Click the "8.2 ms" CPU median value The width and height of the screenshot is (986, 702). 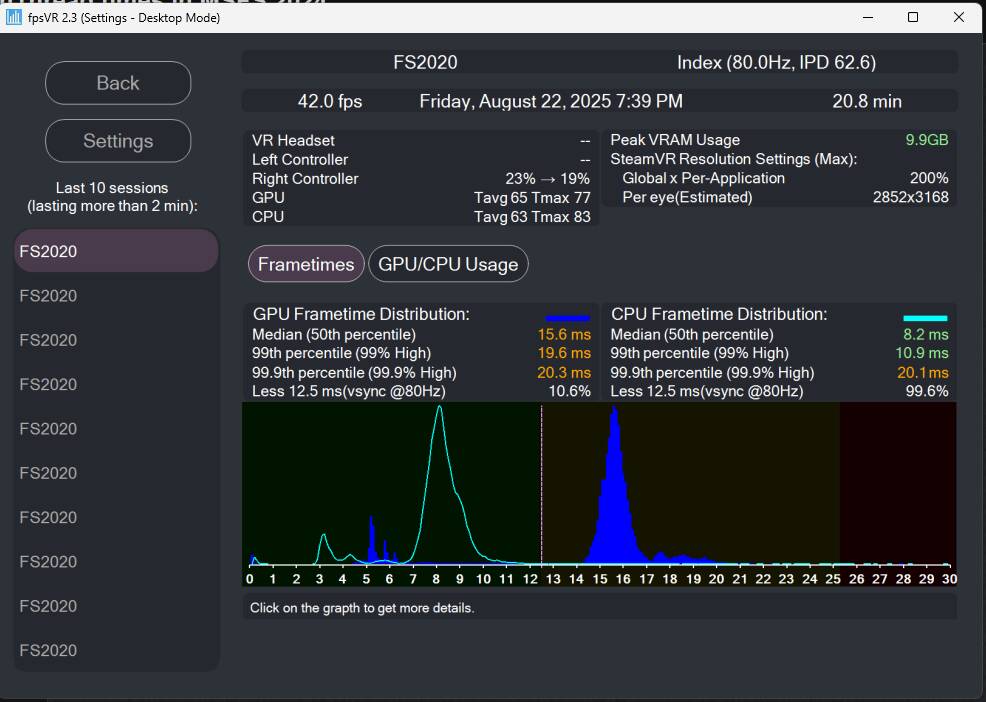coord(926,335)
